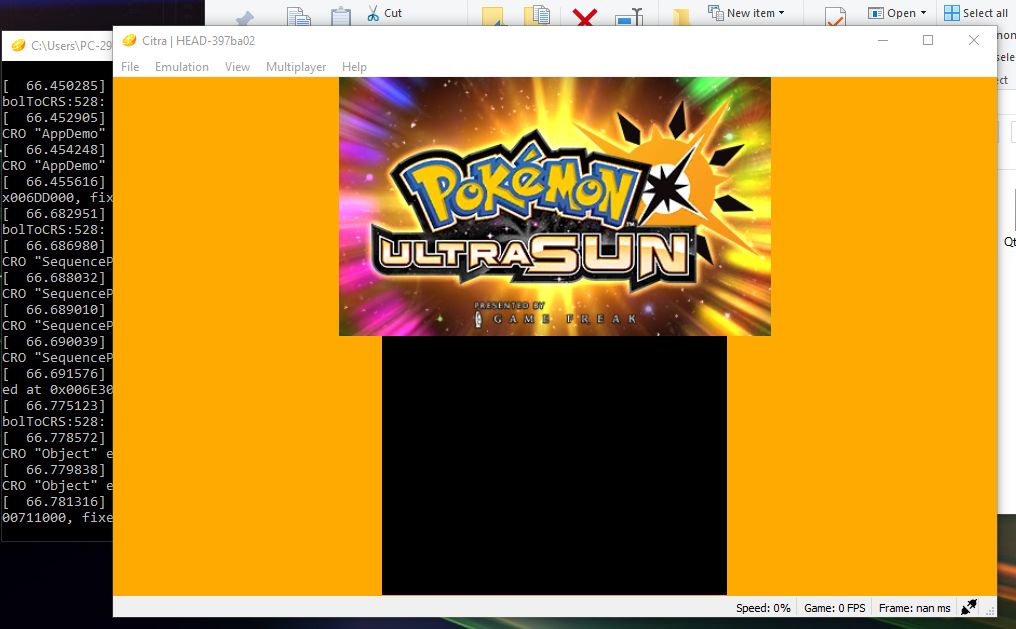
Task: Click the Citra lemon icon in title bar
Action: click(x=130, y=40)
